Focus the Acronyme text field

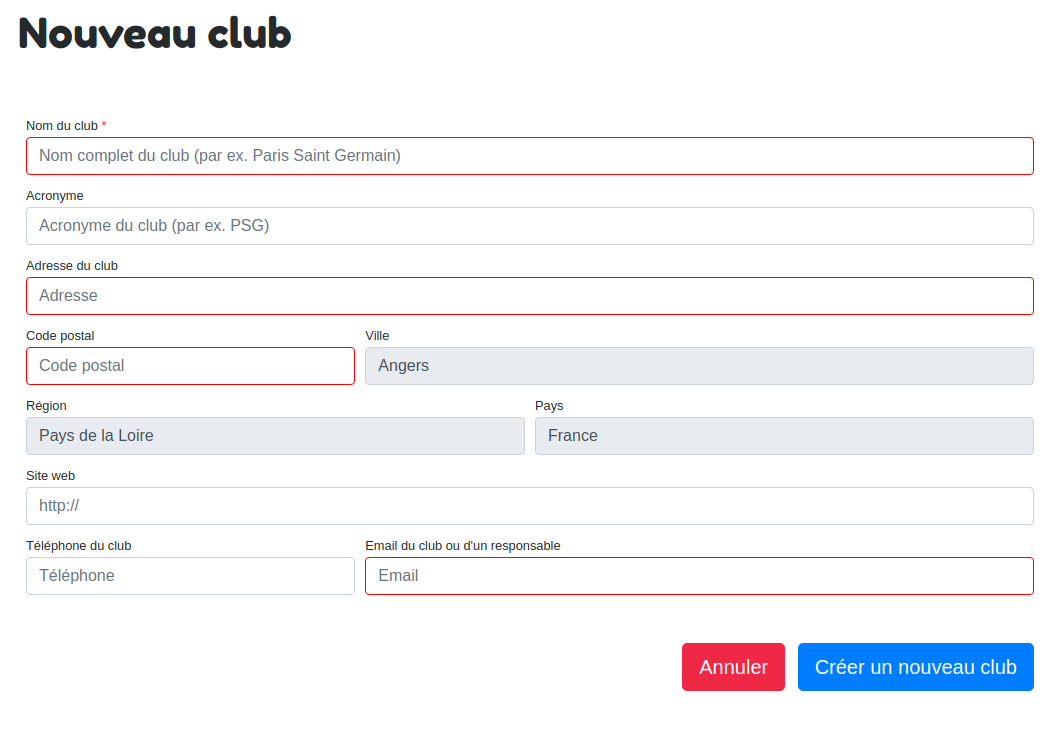(530, 226)
